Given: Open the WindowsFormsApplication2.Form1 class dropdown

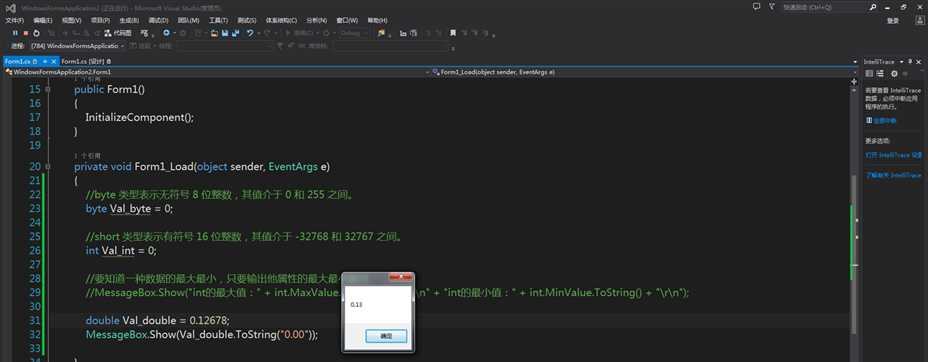Looking at the screenshot, I should coord(216,72).
